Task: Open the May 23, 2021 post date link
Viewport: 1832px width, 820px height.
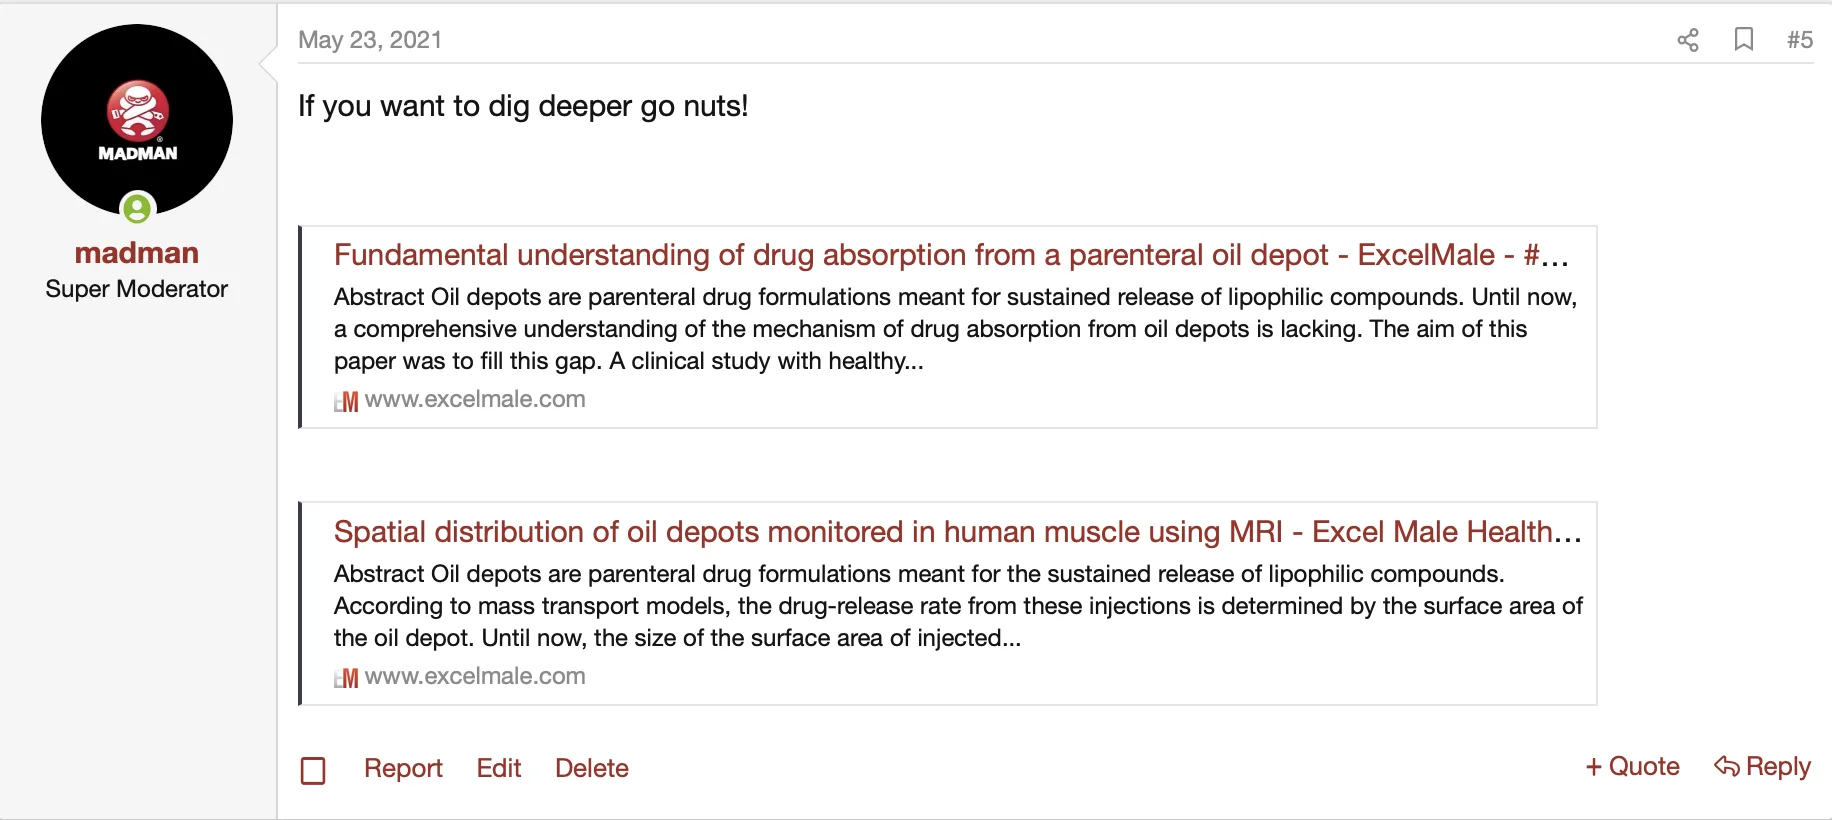Action: coord(370,40)
